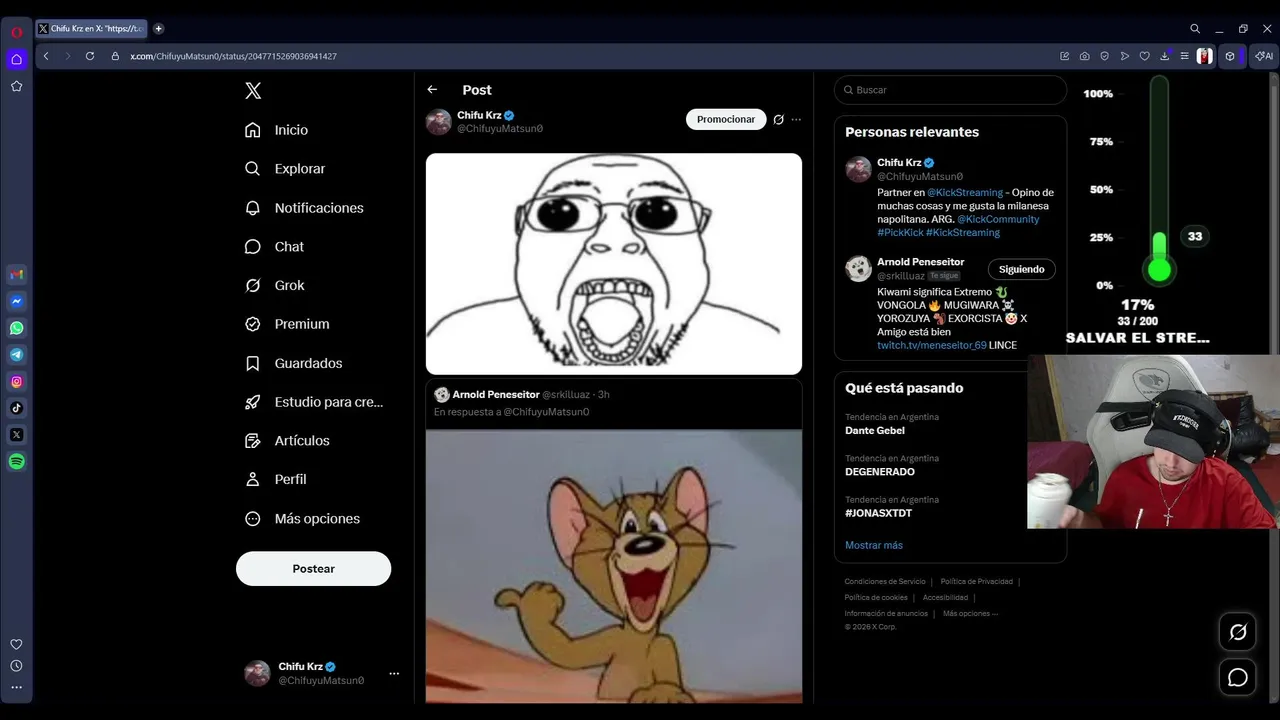Image resolution: width=1280 pixels, height=720 pixels.
Task: Open Spotify in the Opera sidebar
Action: [16, 462]
